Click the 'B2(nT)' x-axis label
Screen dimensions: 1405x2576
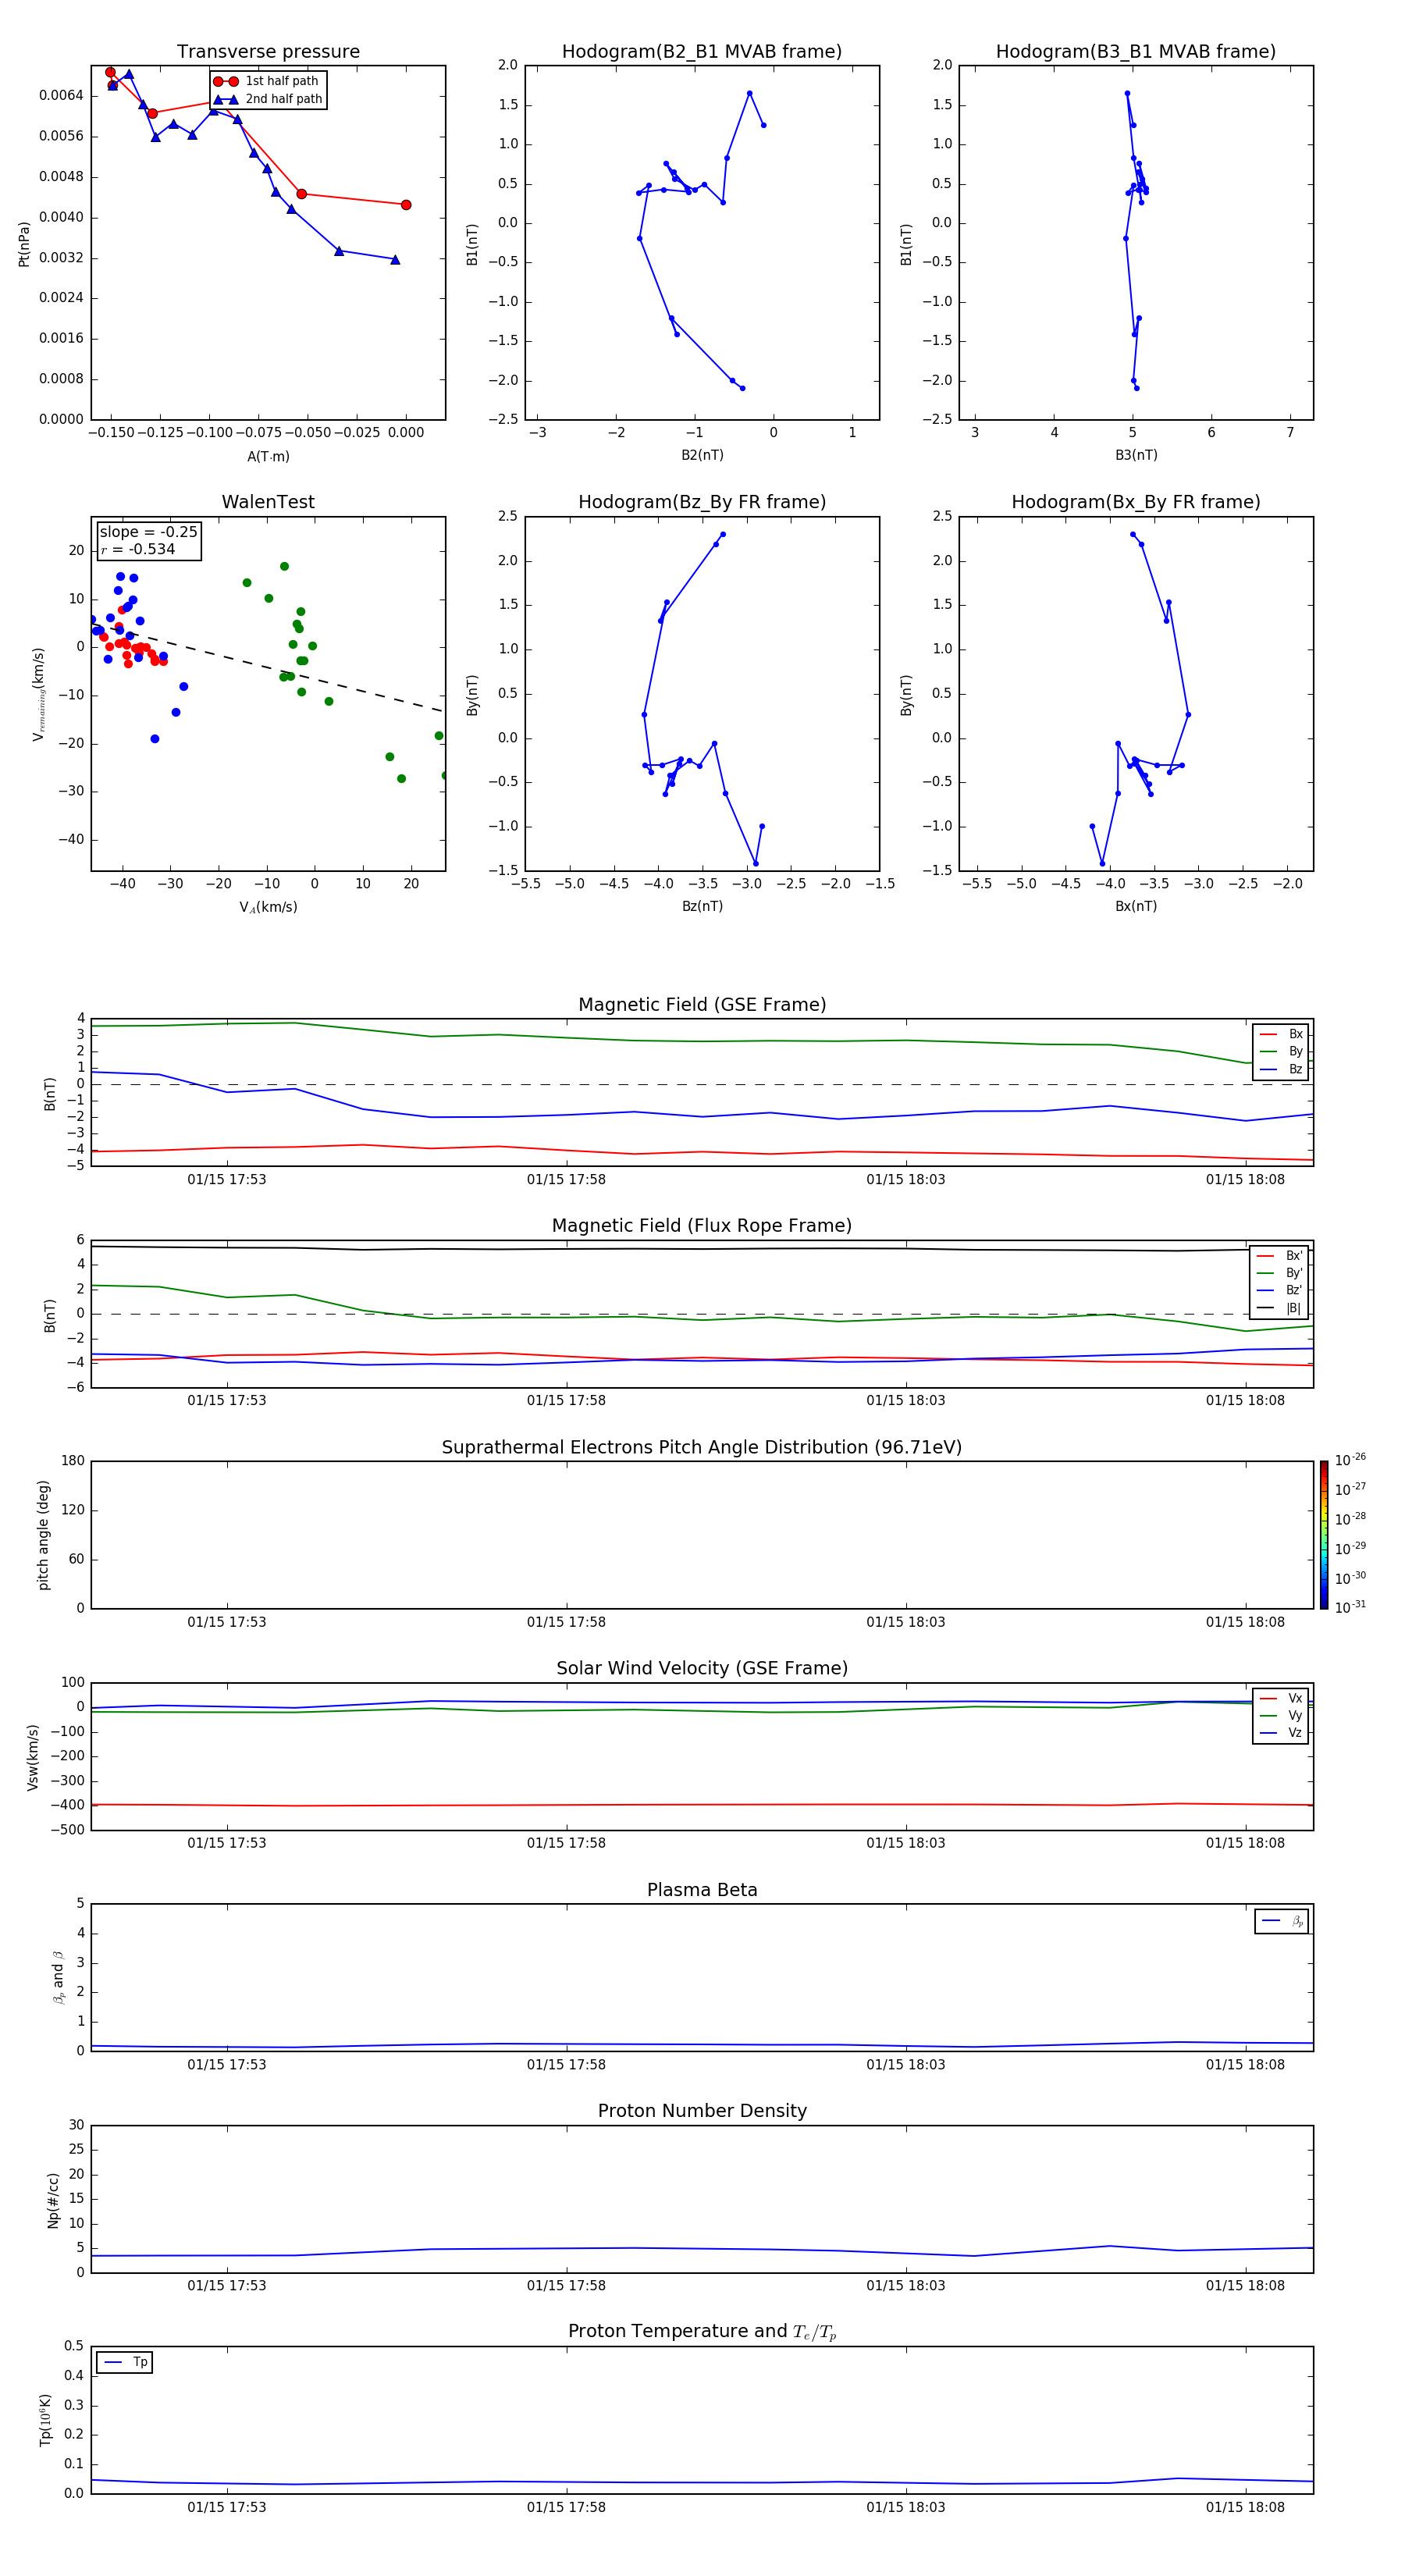click(x=702, y=455)
